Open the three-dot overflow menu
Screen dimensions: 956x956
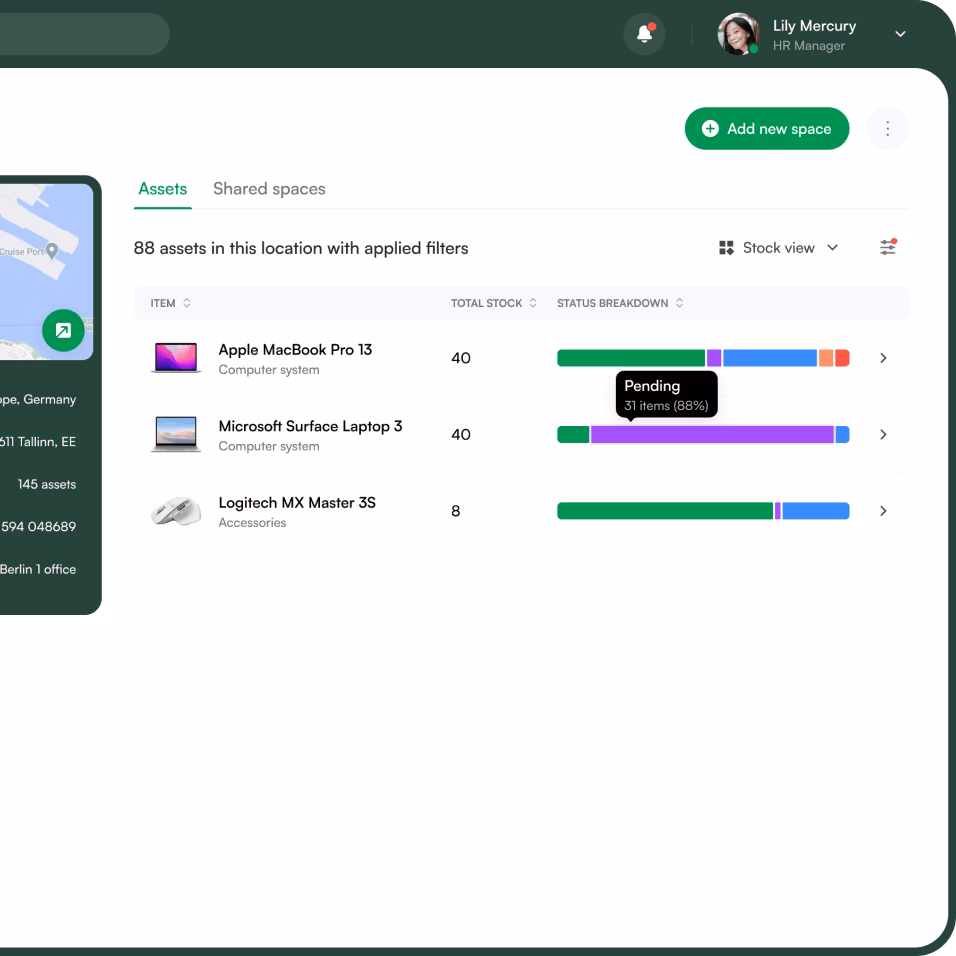click(x=888, y=128)
